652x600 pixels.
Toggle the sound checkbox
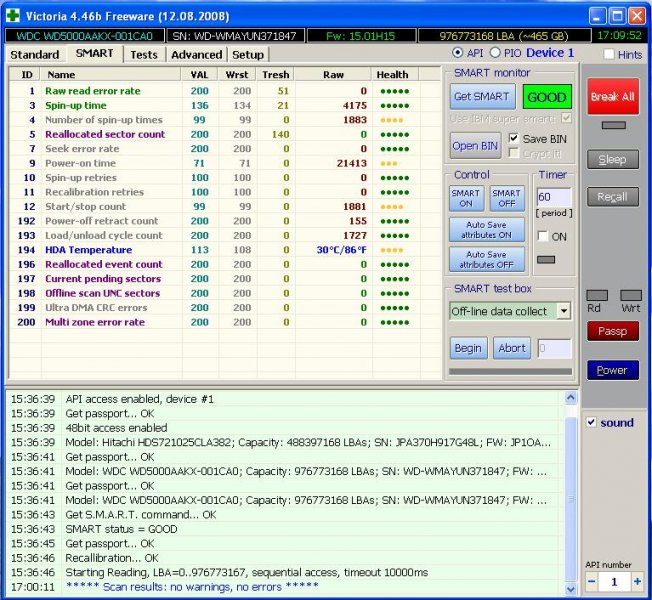pos(591,422)
